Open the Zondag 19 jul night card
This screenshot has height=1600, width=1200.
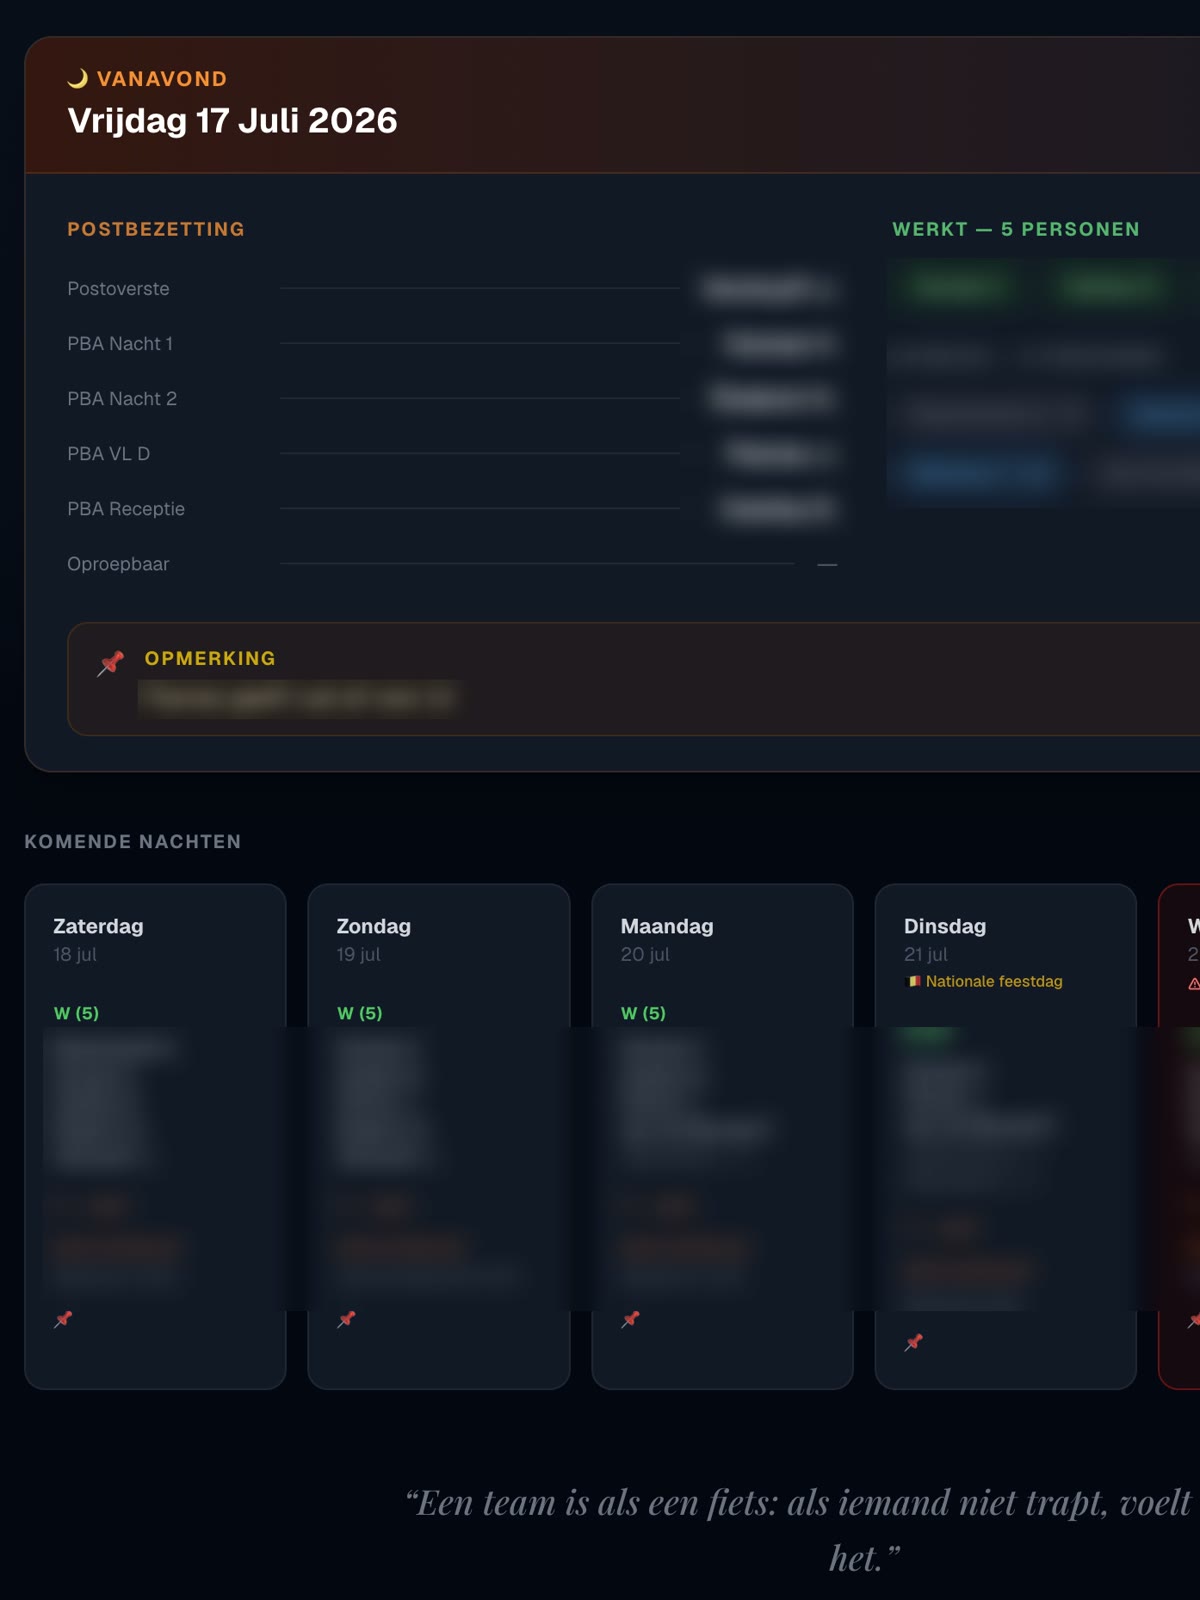pyautogui.click(x=439, y=1136)
